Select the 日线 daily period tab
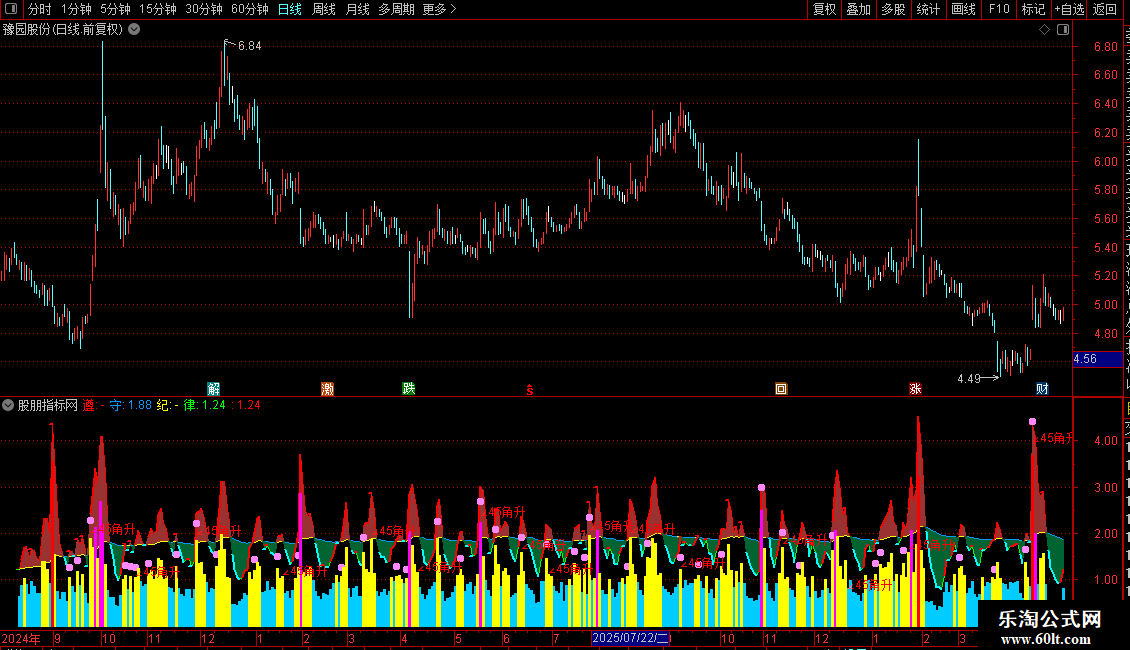 290,9
